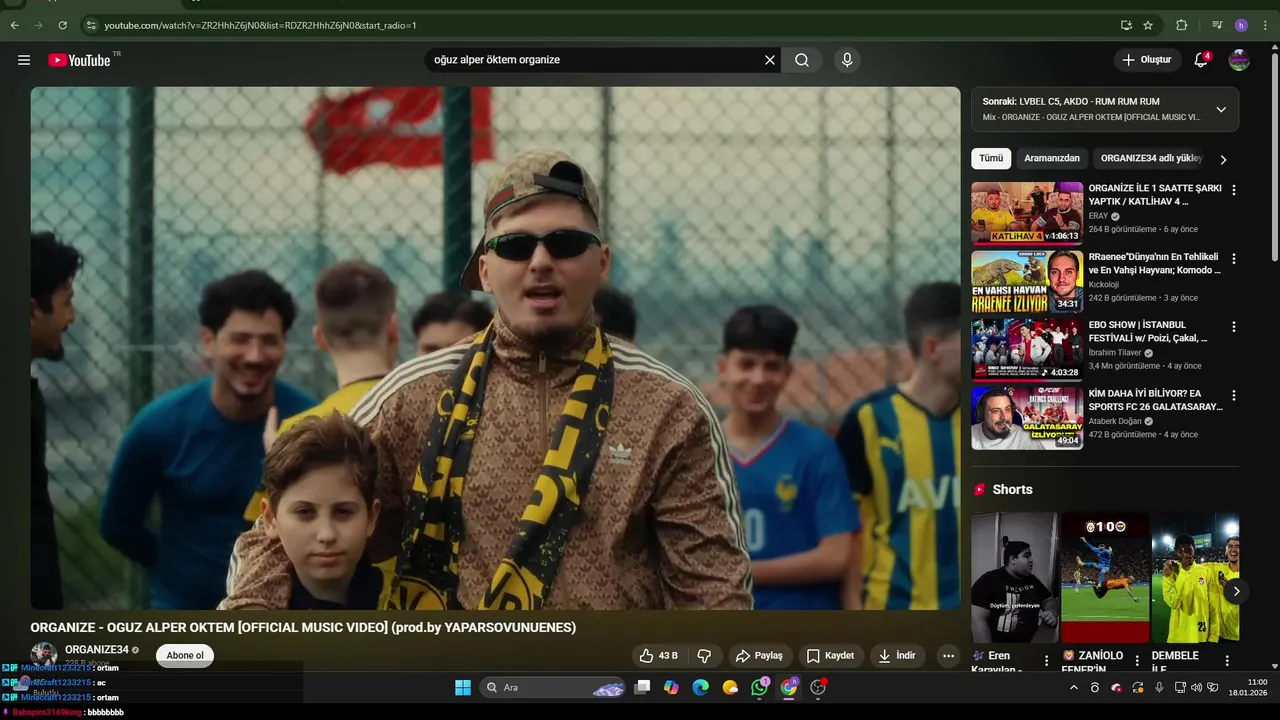The width and height of the screenshot is (1280, 720).
Task: Open Microsoft Edge from the taskbar
Action: (x=701, y=687)
